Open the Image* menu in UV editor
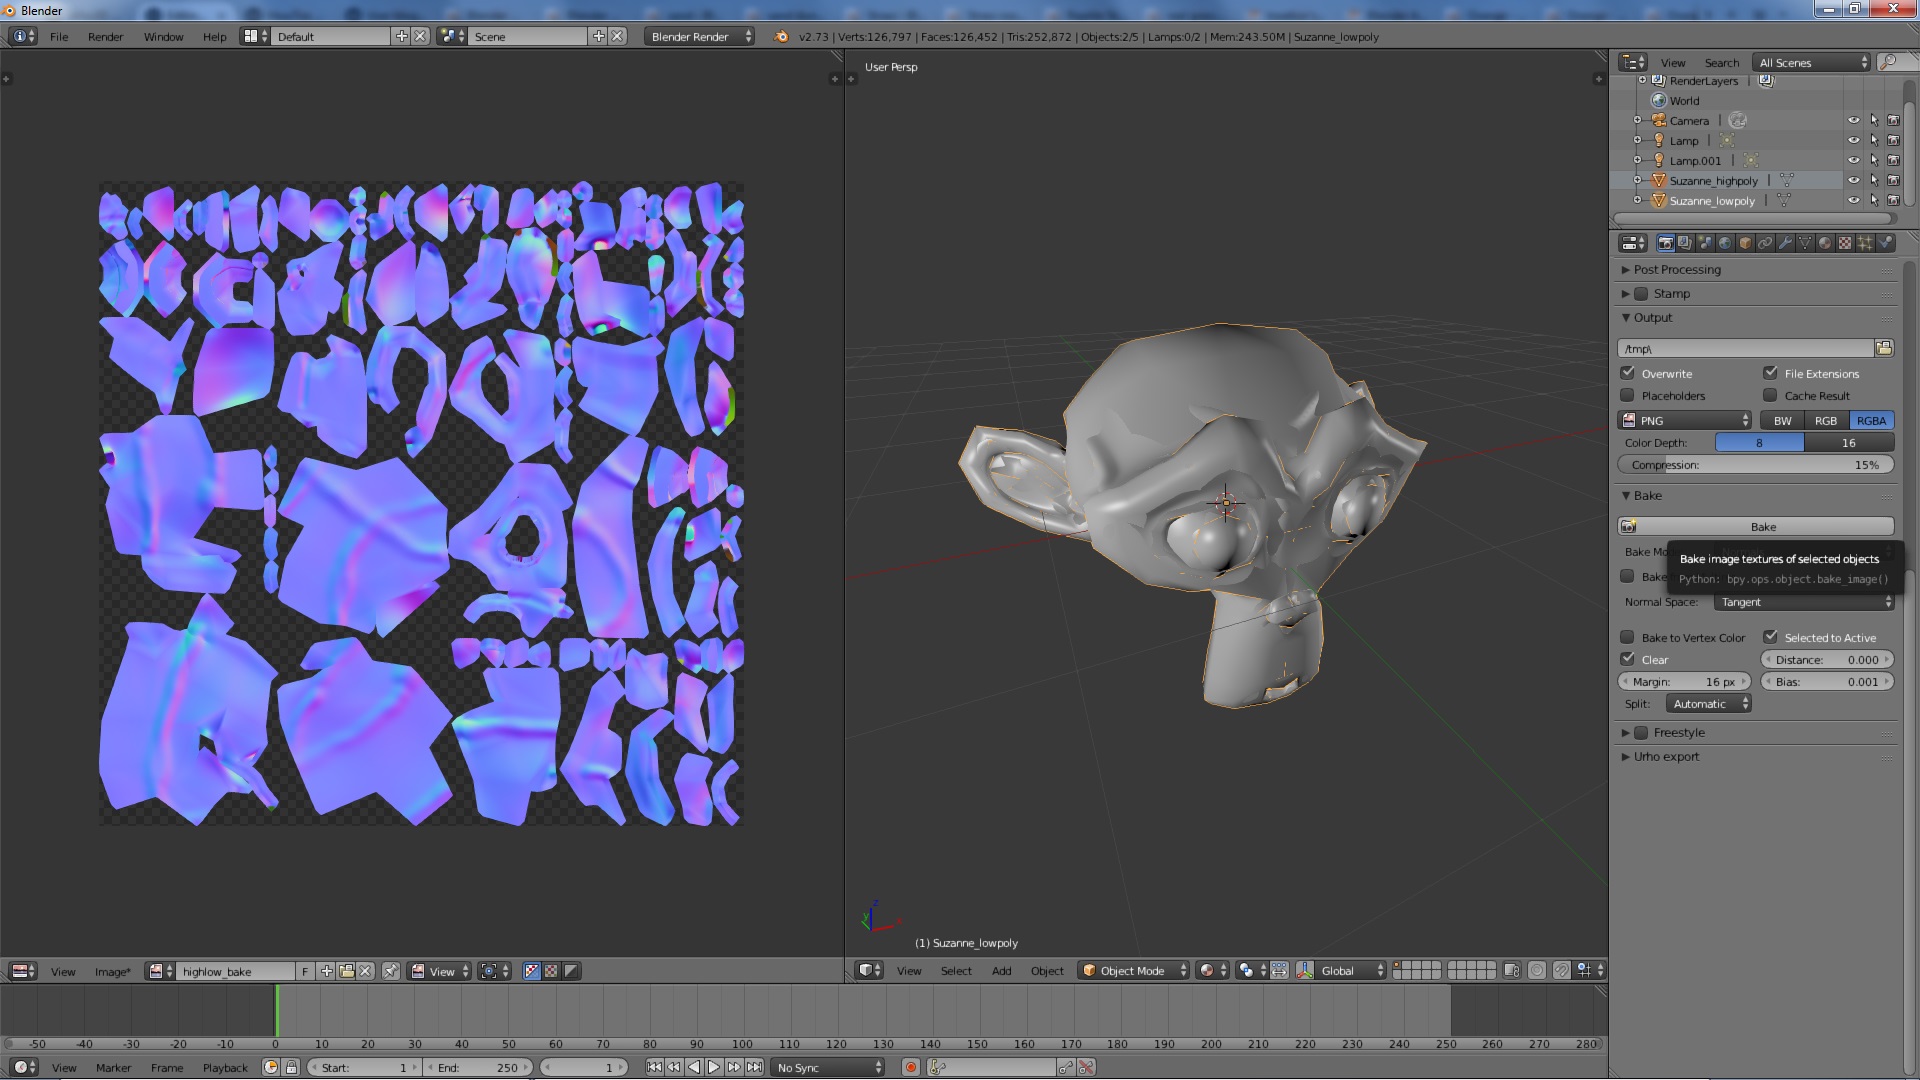 (x=112, y=972)
